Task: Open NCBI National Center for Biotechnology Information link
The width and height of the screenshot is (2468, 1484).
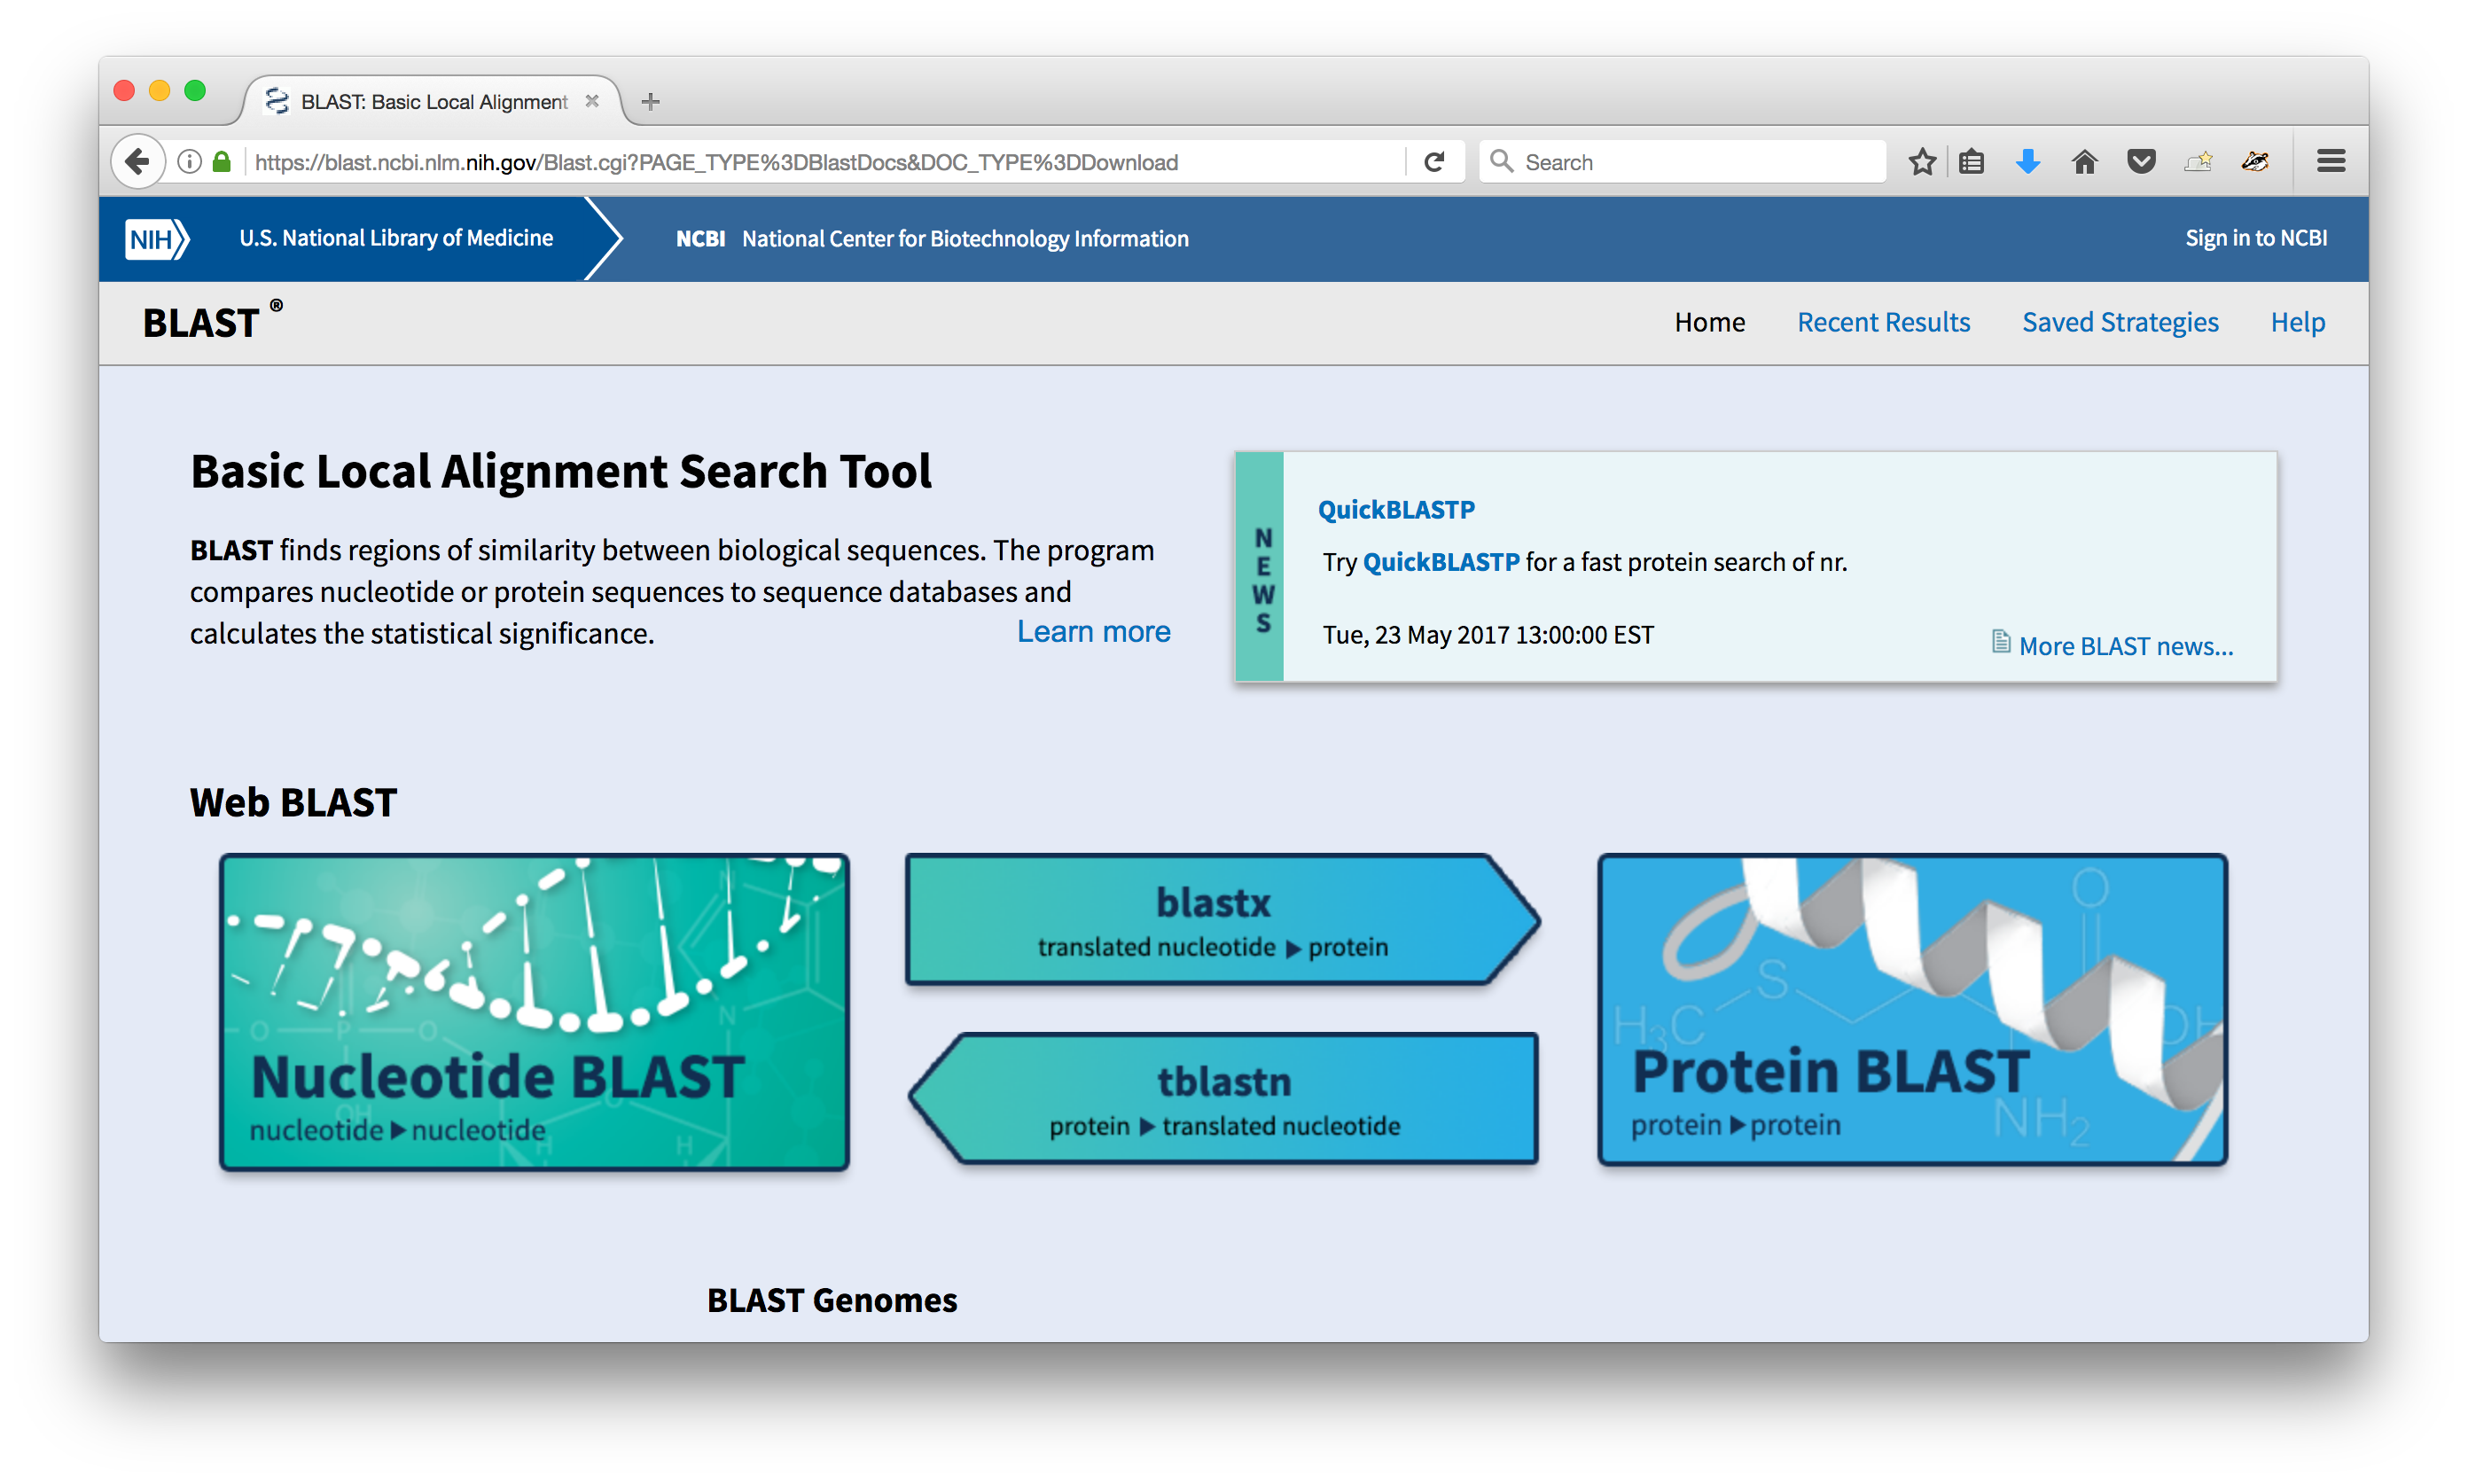Action: coord(932,239)
